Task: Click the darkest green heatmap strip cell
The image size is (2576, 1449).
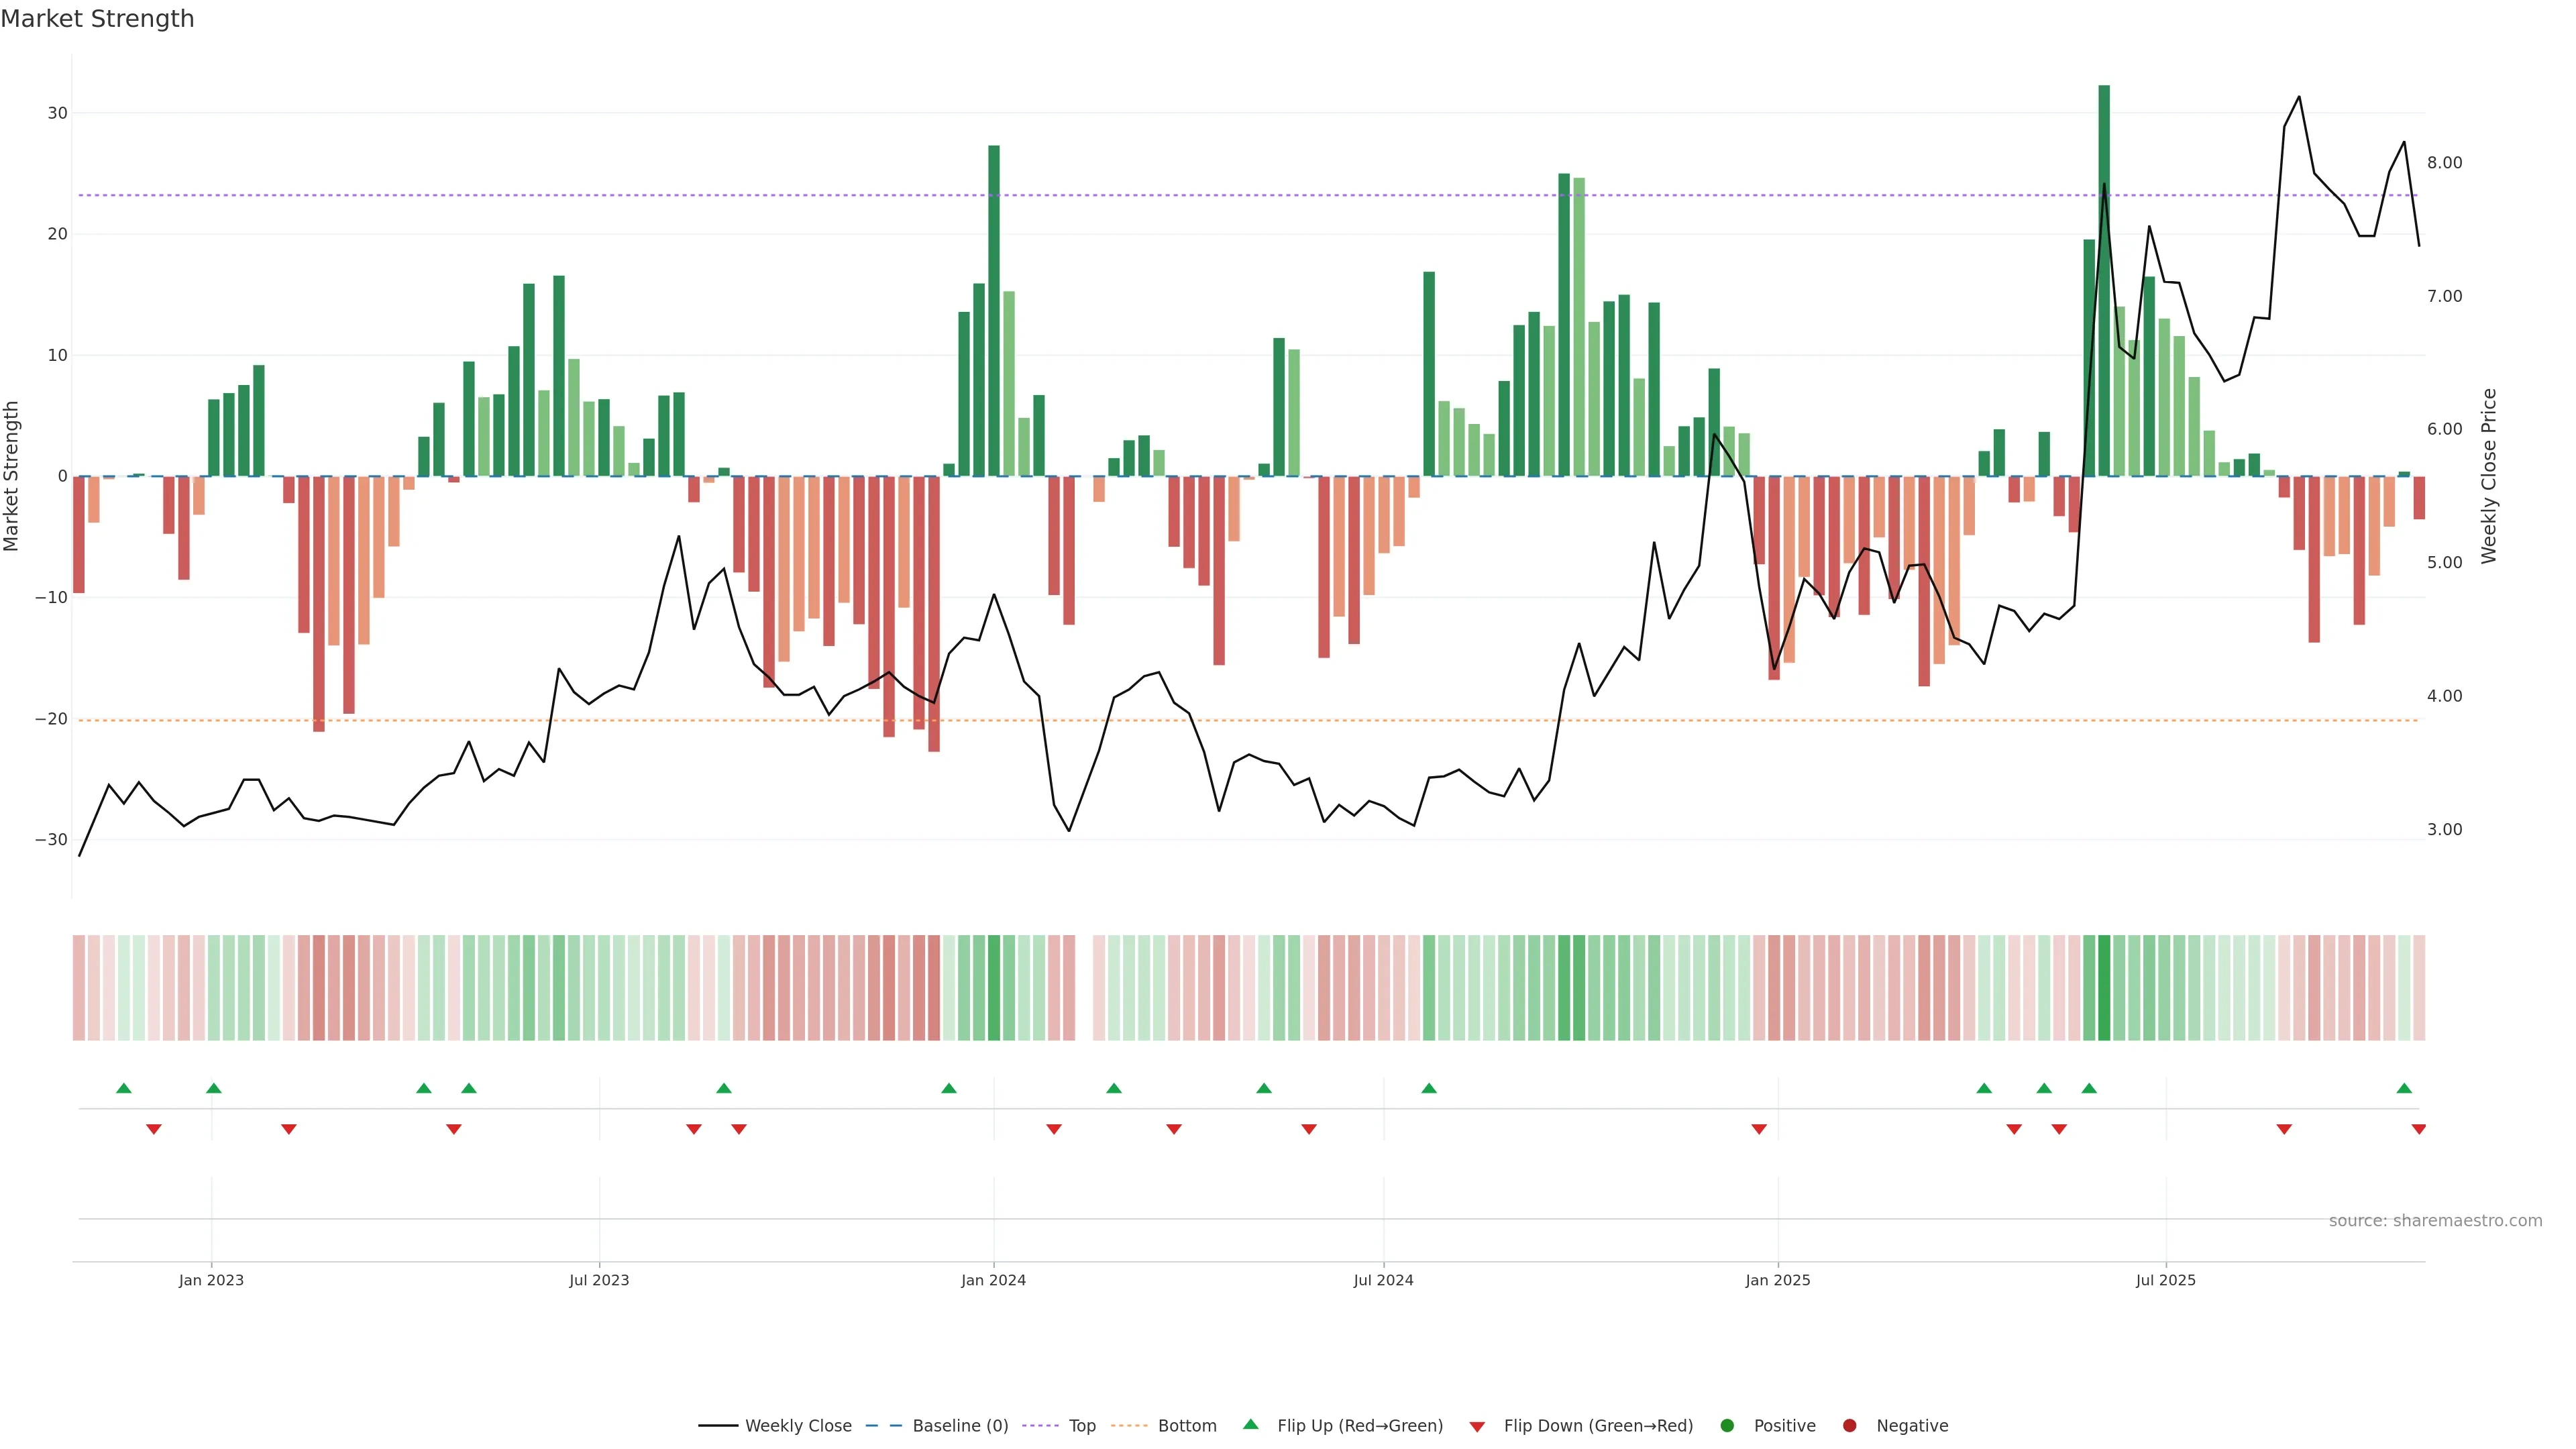Action: coord(2104,987)
